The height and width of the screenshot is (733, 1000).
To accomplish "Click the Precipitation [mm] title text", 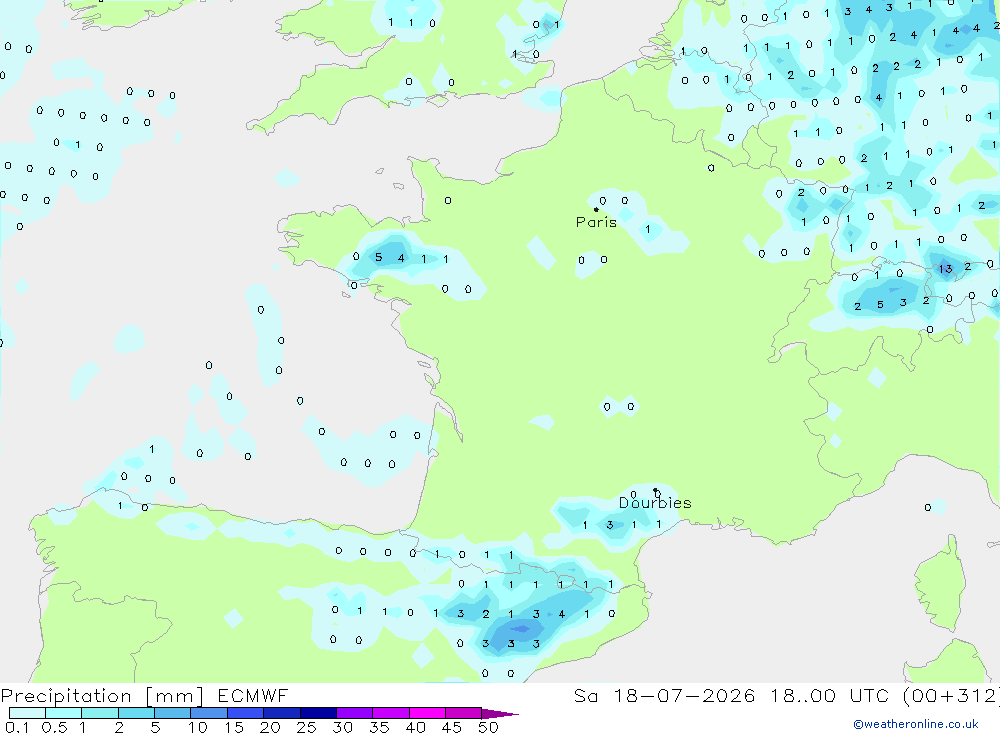I will [x=102, y=696].
